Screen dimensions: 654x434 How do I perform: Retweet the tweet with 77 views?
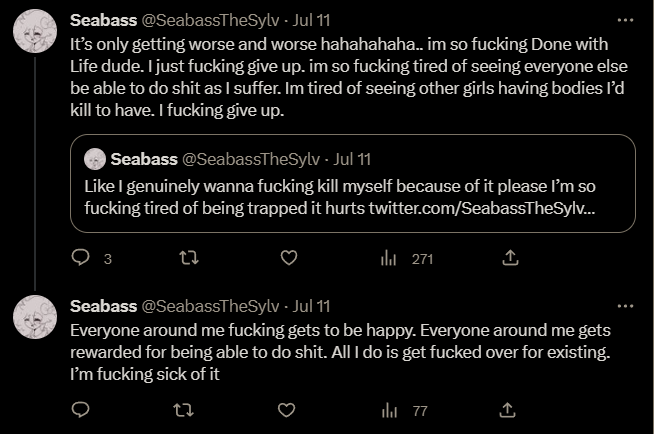coord(186,410)
